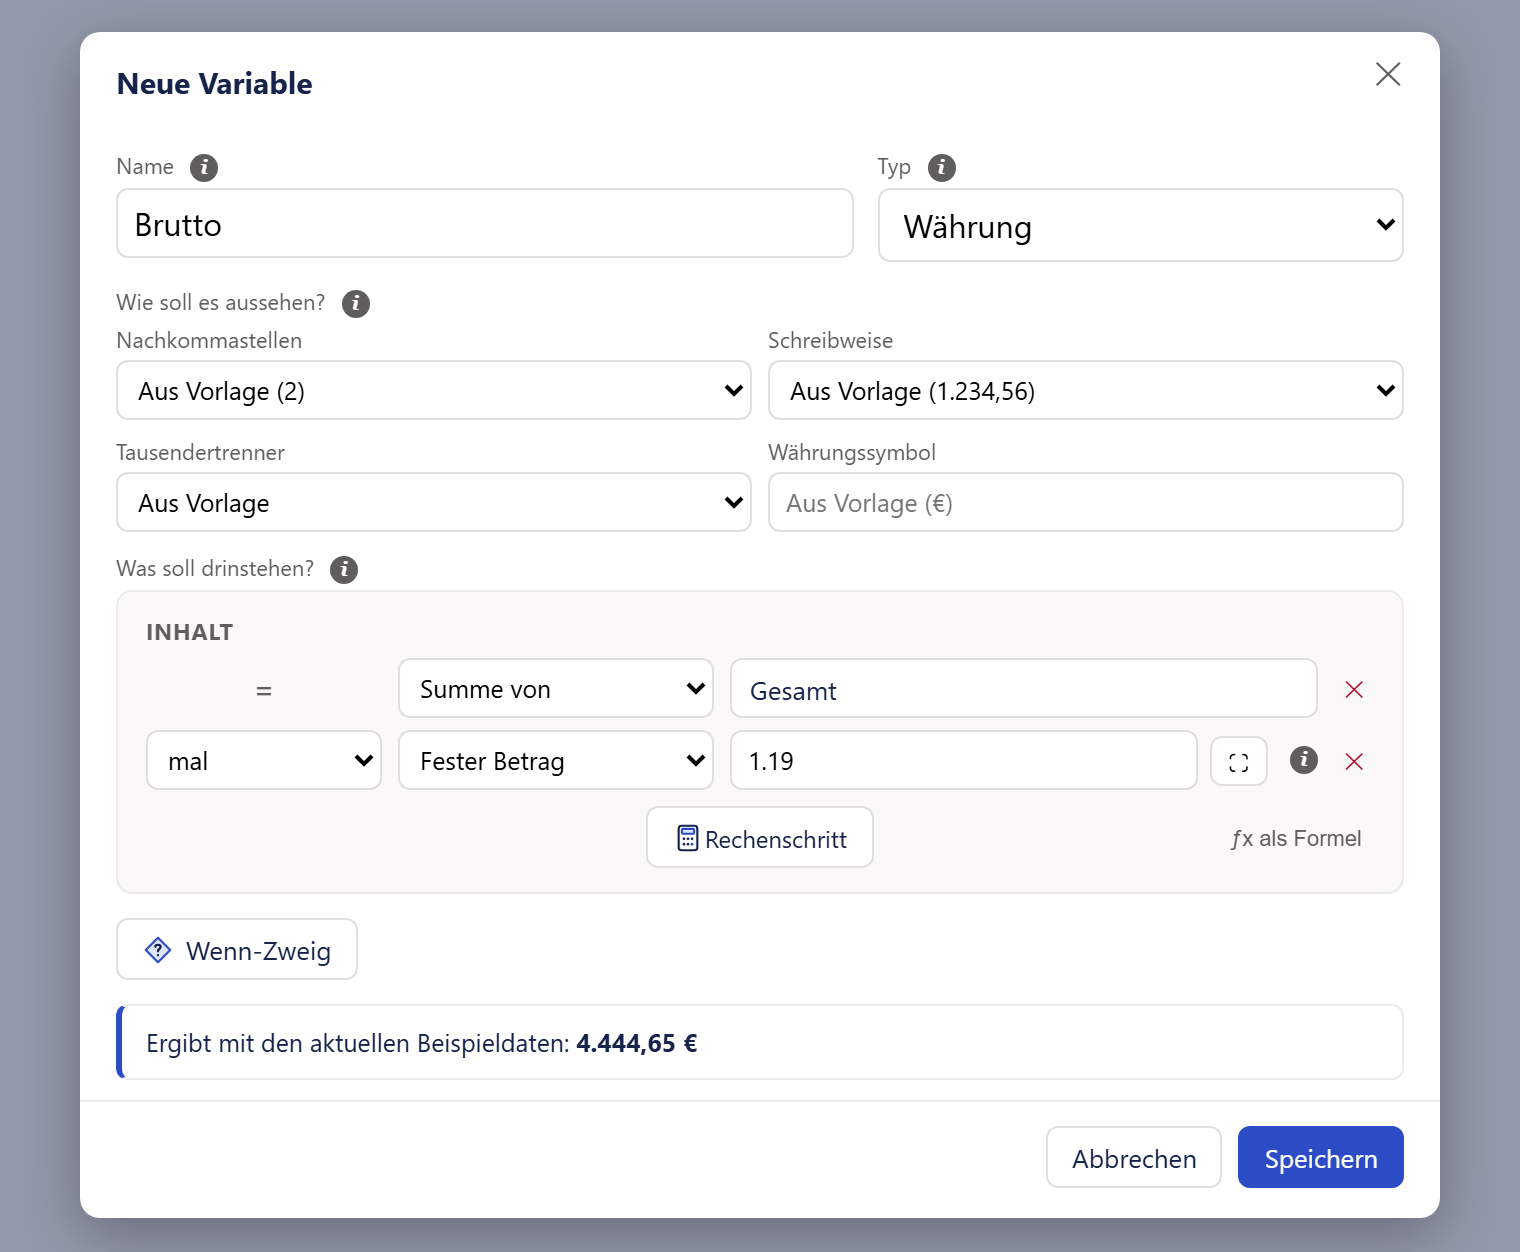Screen dimensions: 1520x1252
Task: Add a Wenn-Zweig branch
Action: [237, 949]
